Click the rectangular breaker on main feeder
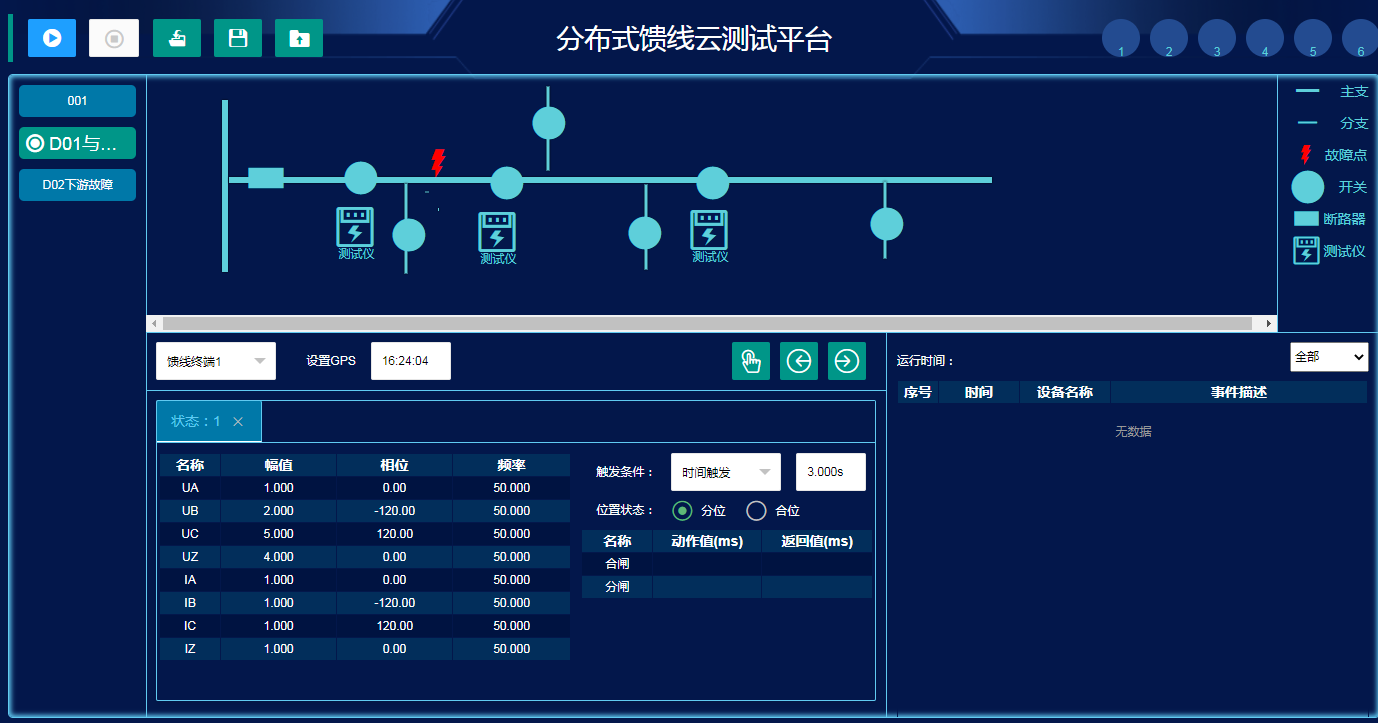 pos(266,179)
